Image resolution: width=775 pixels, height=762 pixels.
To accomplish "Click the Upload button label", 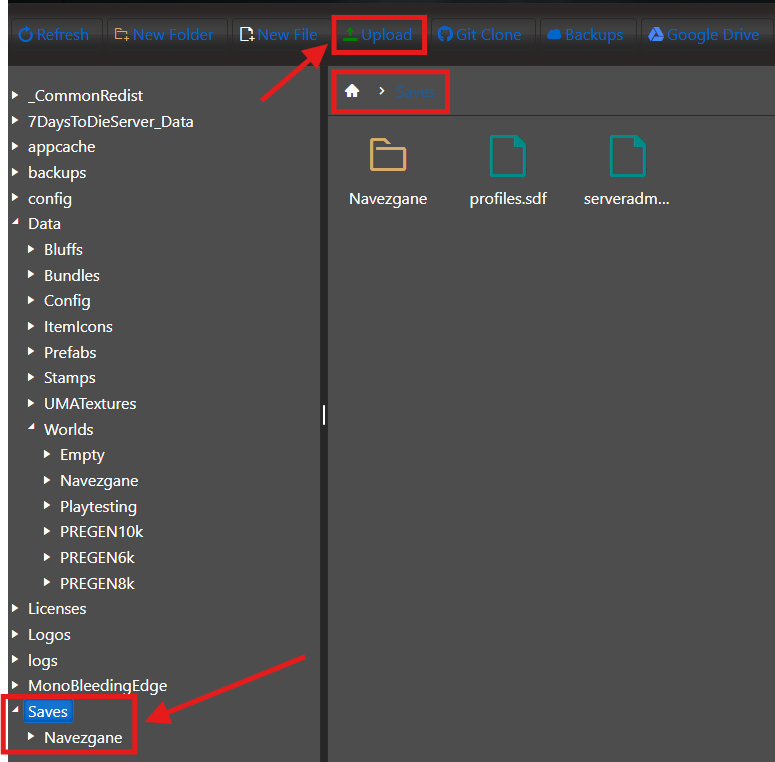I will 387,35.
